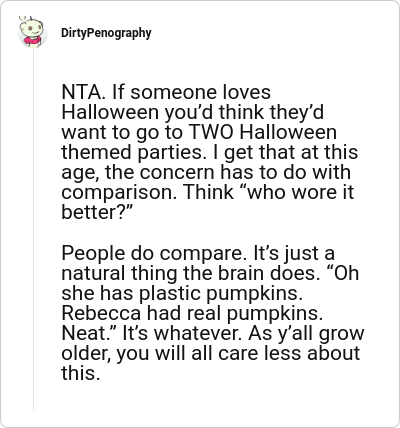Viewport: 400px width, 428px height.
Task: Click the pink shirt on the Snoo avatar
Action: point(32,41)
